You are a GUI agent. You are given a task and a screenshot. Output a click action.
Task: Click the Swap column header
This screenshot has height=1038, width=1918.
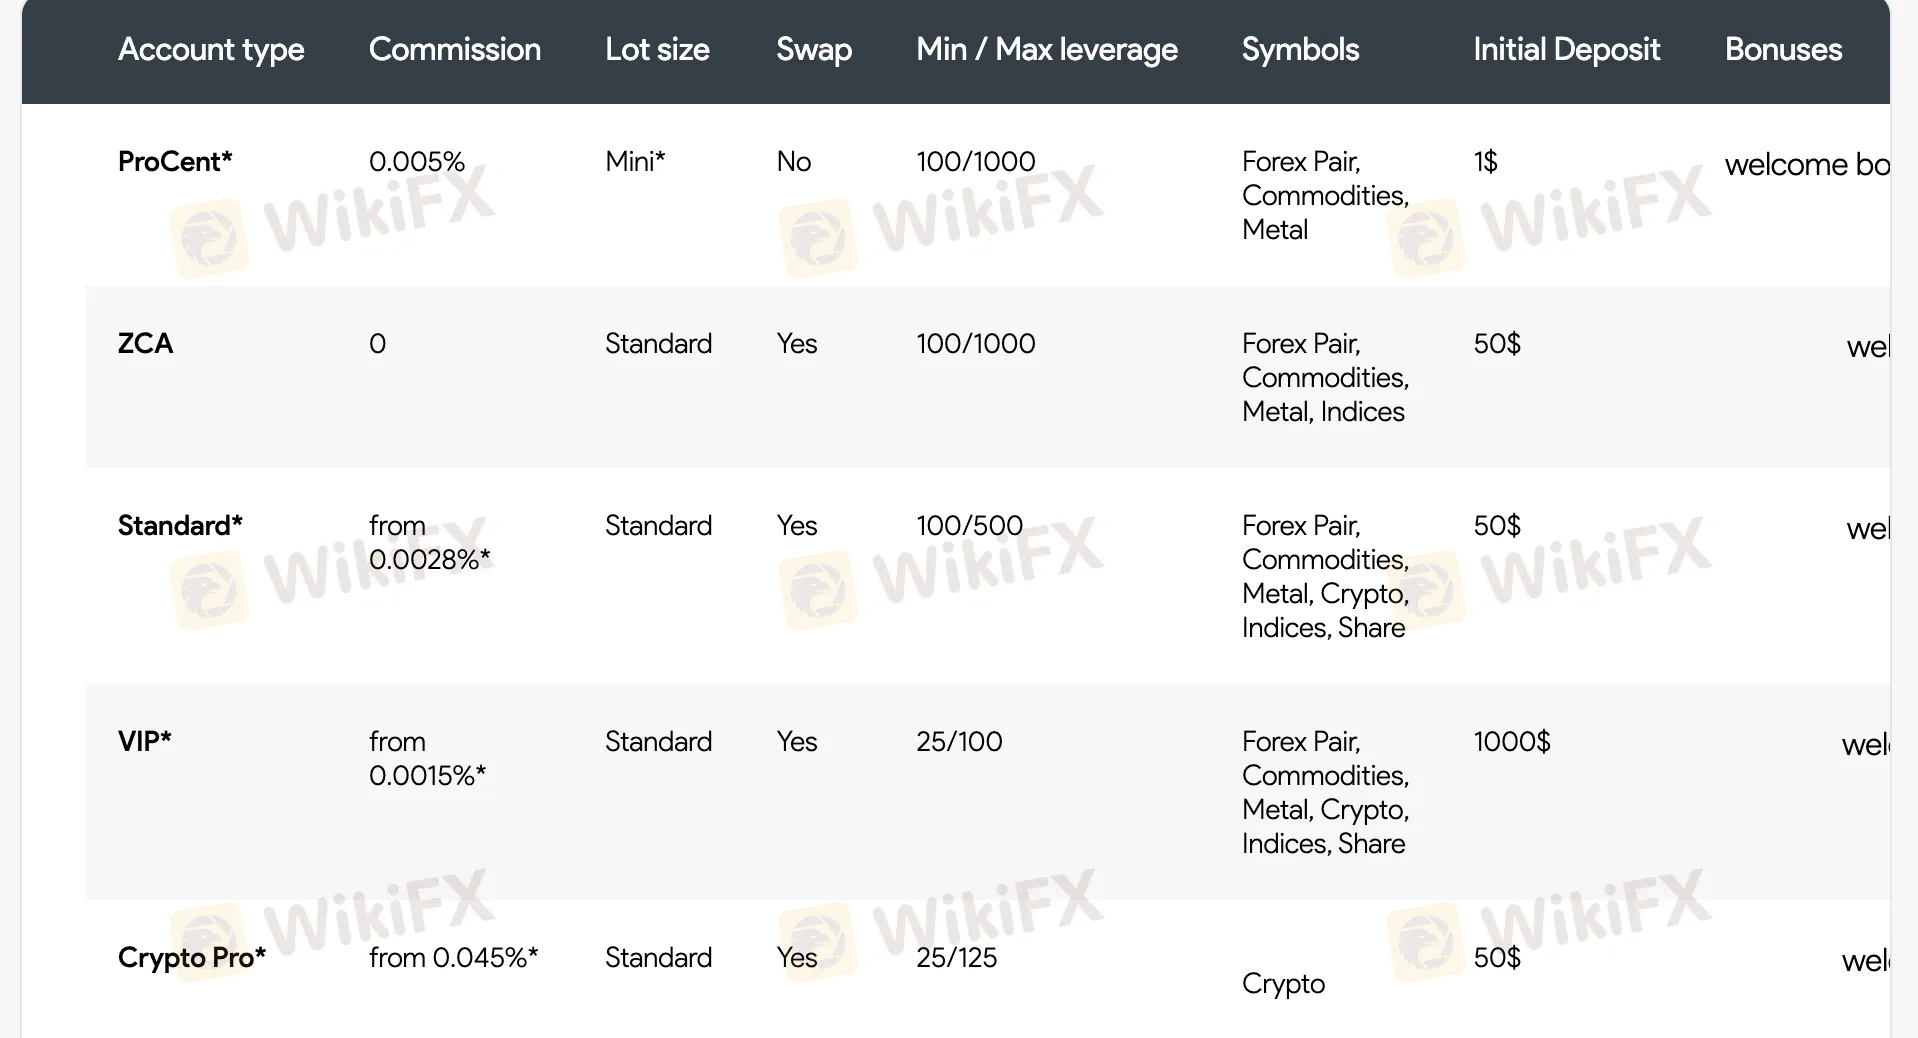(x=814, y=50)
